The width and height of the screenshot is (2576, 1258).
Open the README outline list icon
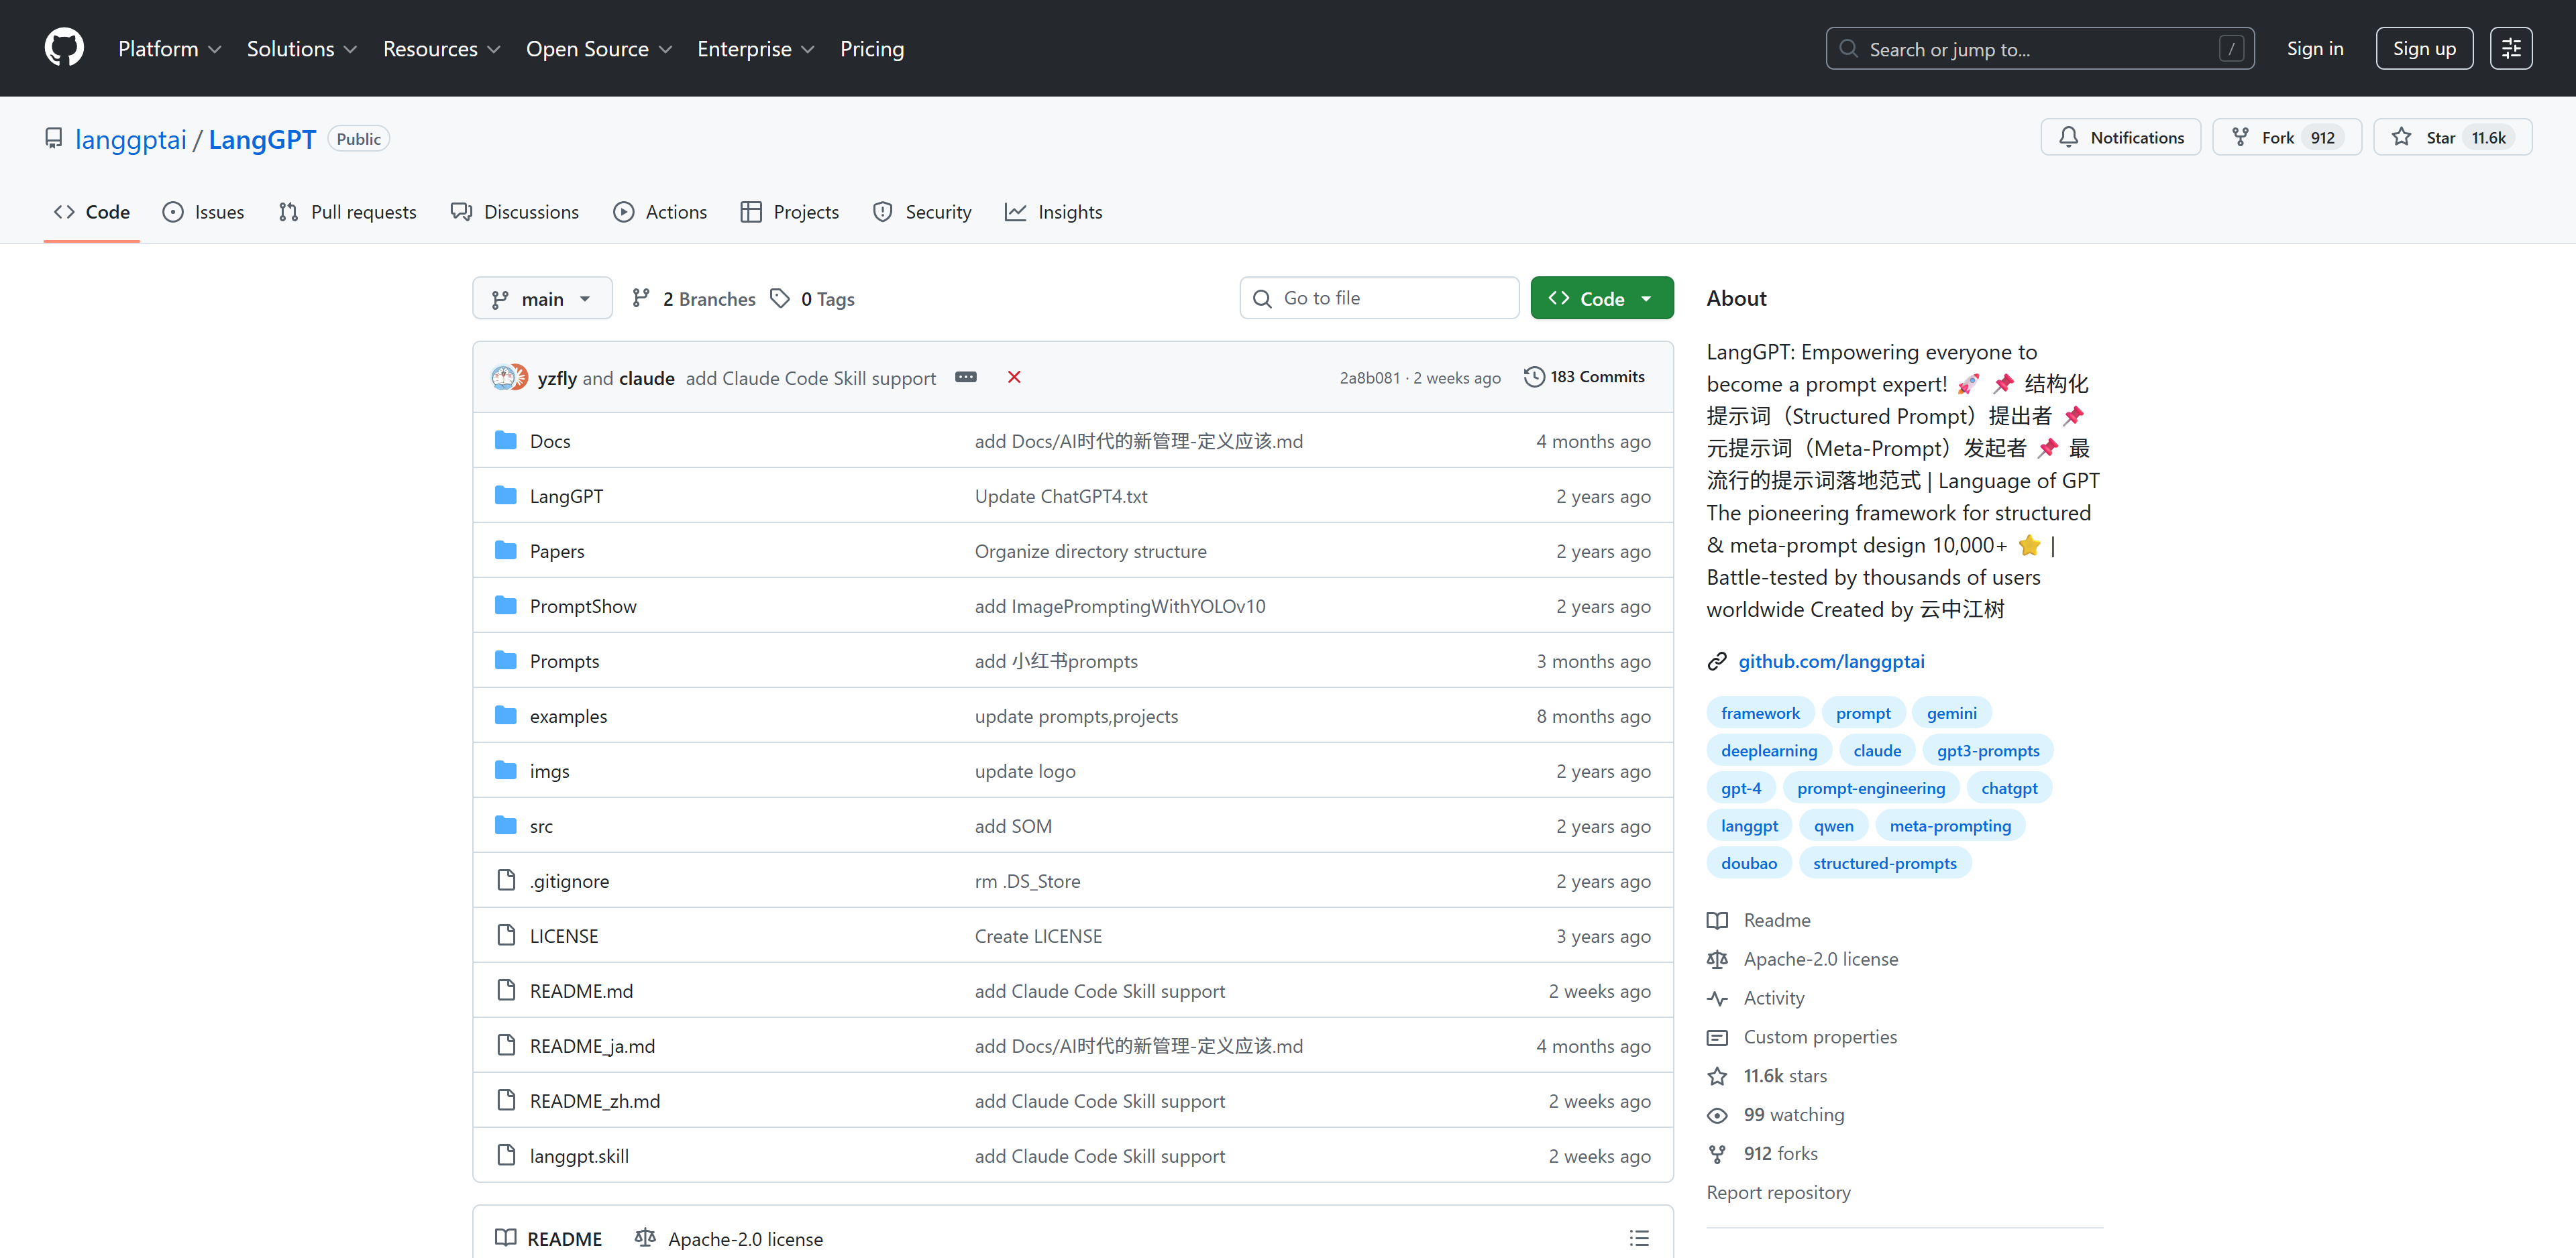click(1638, 1238)
